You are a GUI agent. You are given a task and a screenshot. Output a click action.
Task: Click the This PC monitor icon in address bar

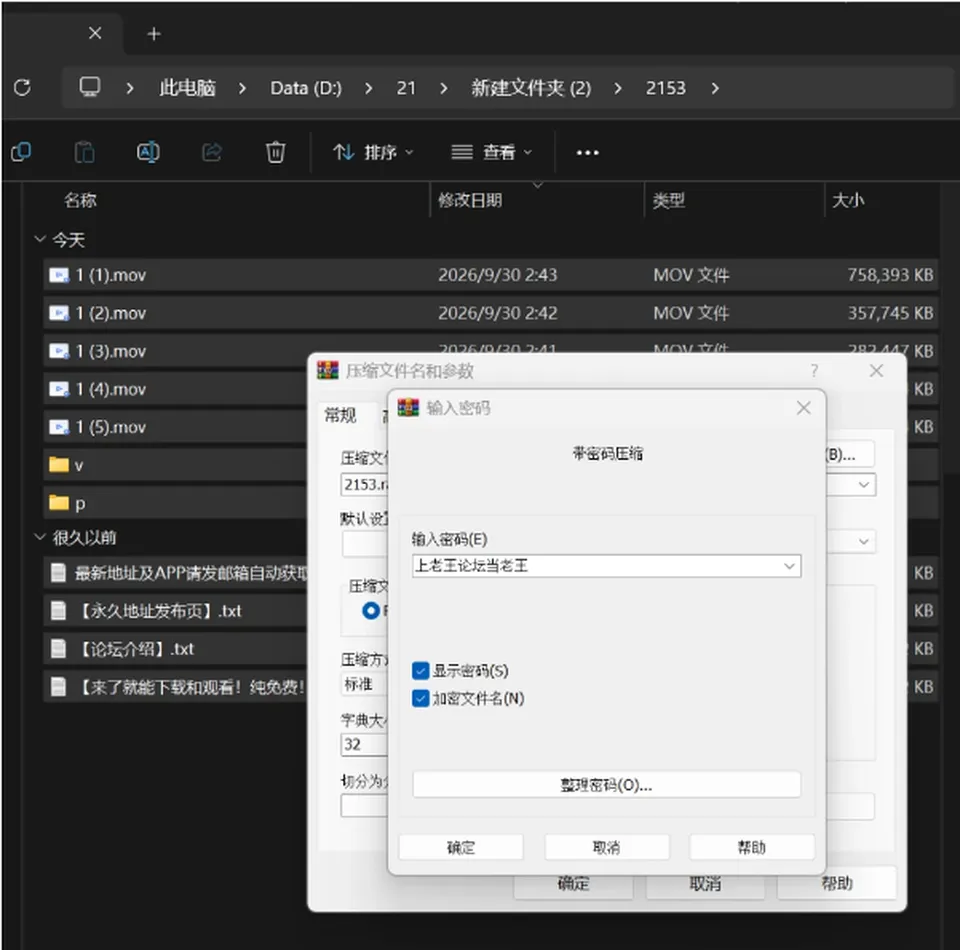click(x=90, y=87)
